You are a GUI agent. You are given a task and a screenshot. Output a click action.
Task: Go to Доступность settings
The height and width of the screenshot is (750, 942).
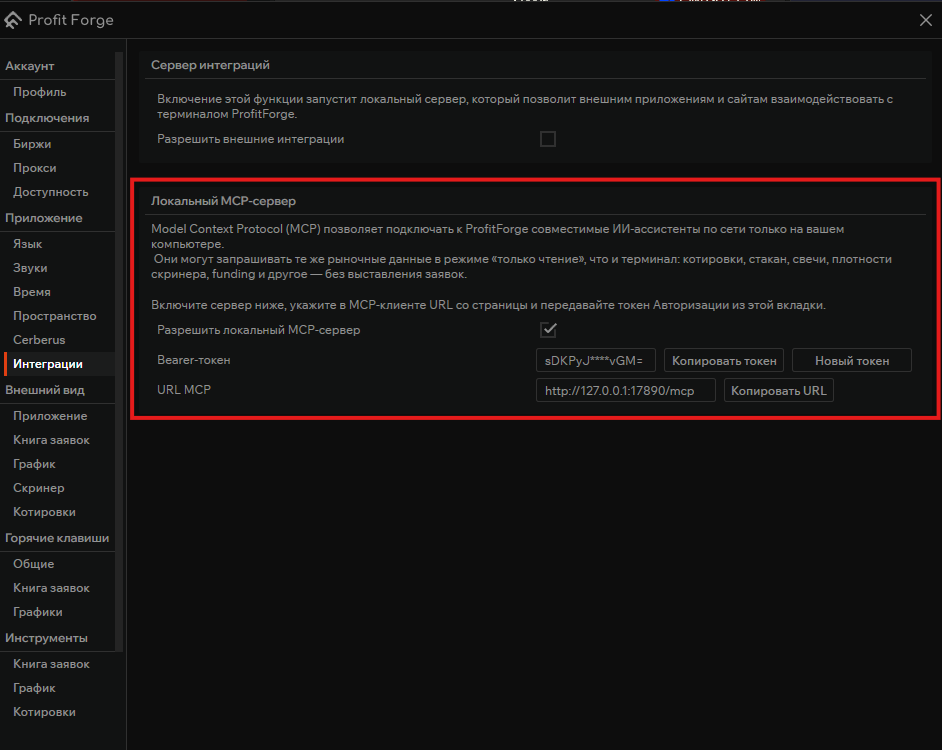click(50, 192)
